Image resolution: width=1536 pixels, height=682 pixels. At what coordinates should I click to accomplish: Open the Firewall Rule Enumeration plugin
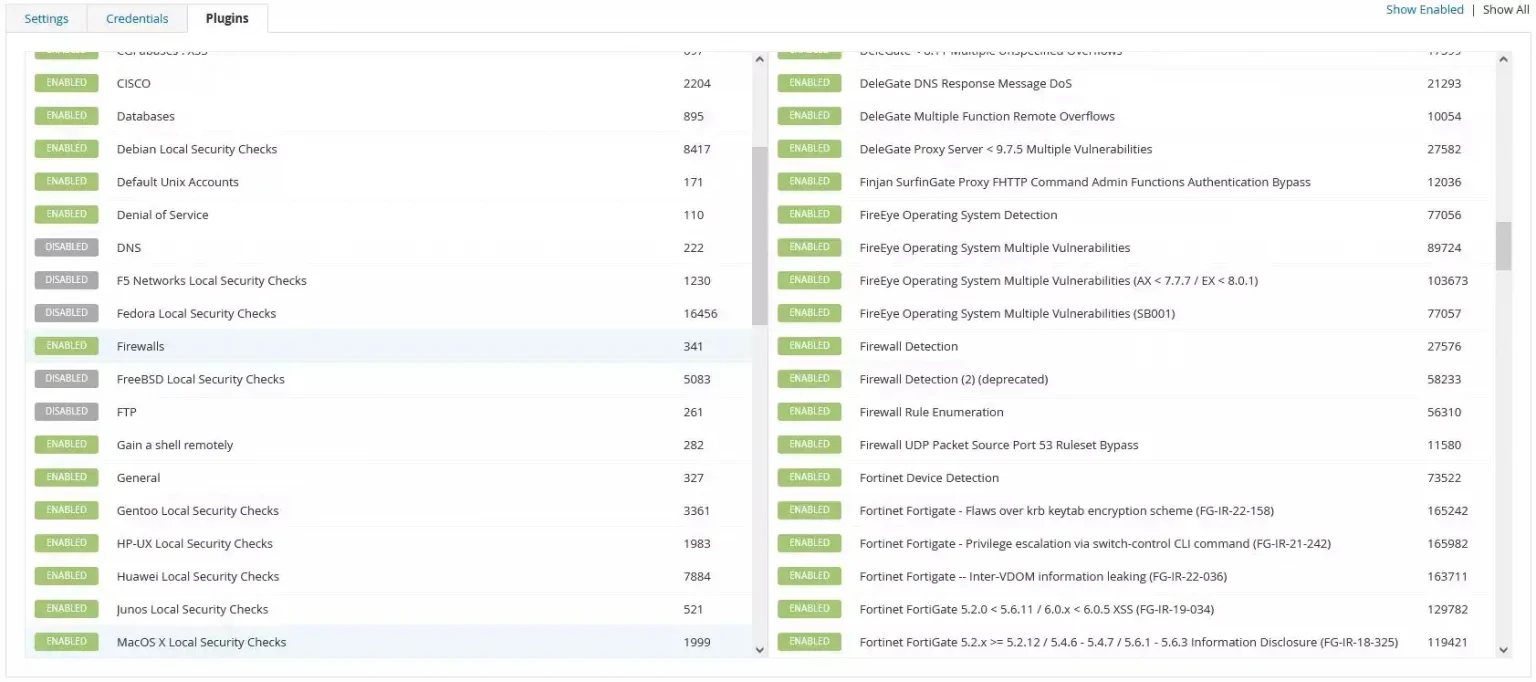tap(931, 412)
